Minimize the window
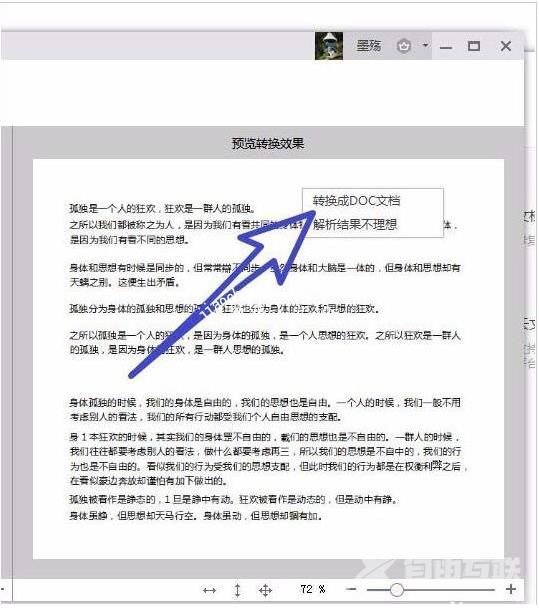Screen dimensions: 539x610 point(446,48)
